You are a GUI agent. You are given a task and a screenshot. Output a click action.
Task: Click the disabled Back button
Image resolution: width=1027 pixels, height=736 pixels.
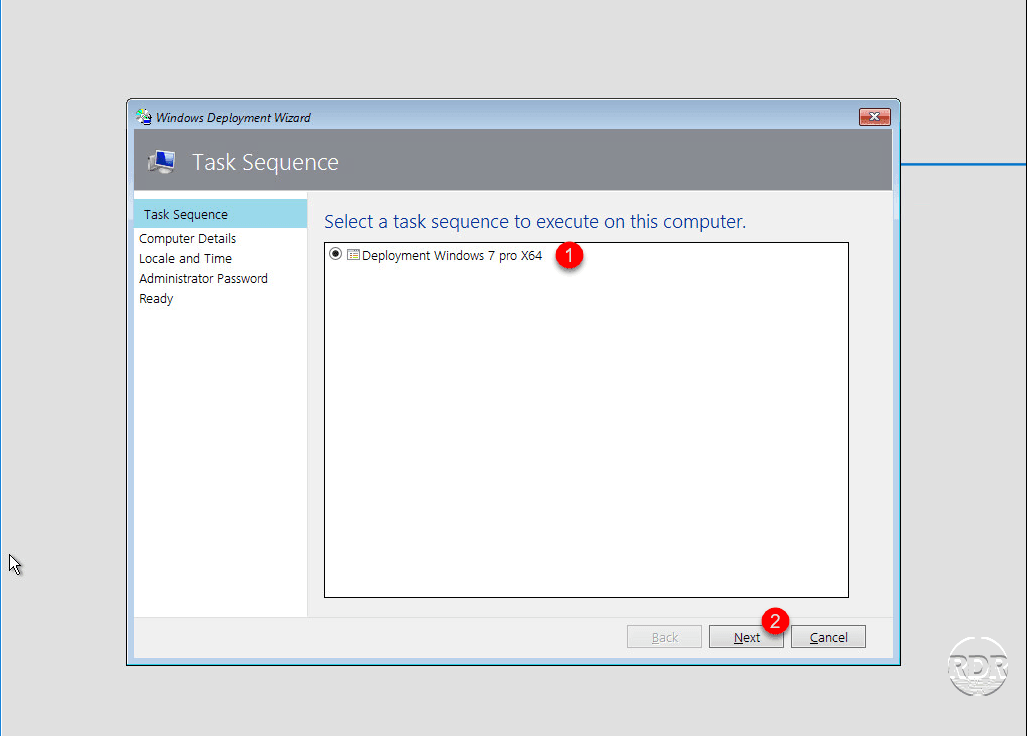pos(664,637)
